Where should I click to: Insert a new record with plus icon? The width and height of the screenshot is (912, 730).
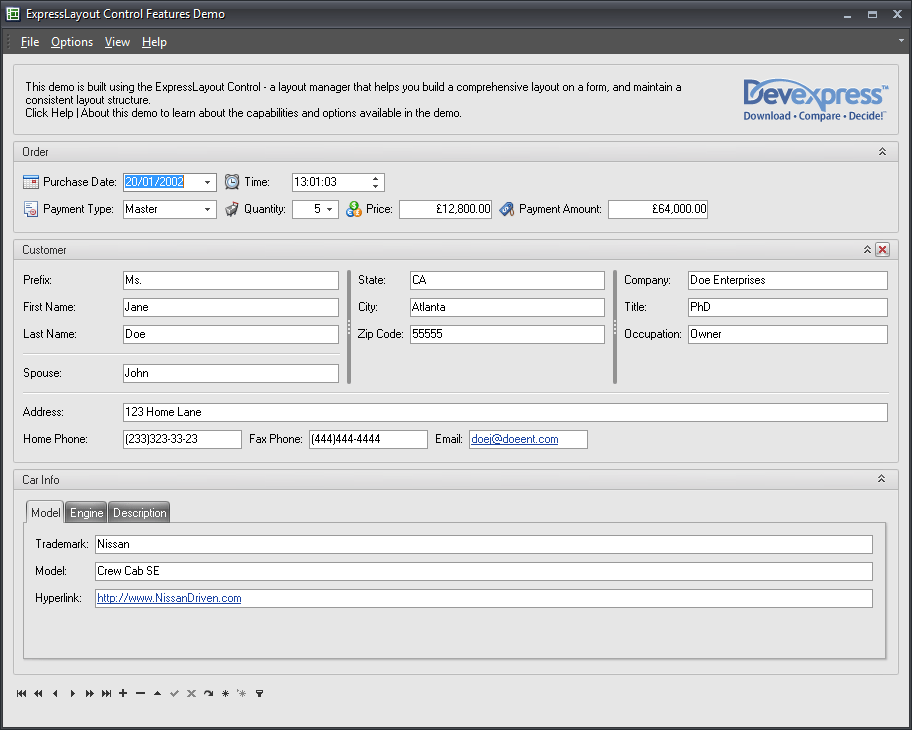pyautogui.click(x=123, y=693)
